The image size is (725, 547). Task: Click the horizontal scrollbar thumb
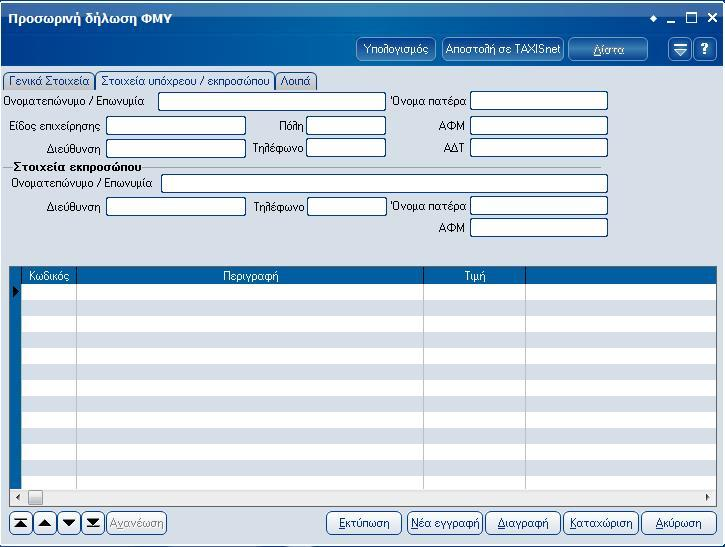(36, 498)
